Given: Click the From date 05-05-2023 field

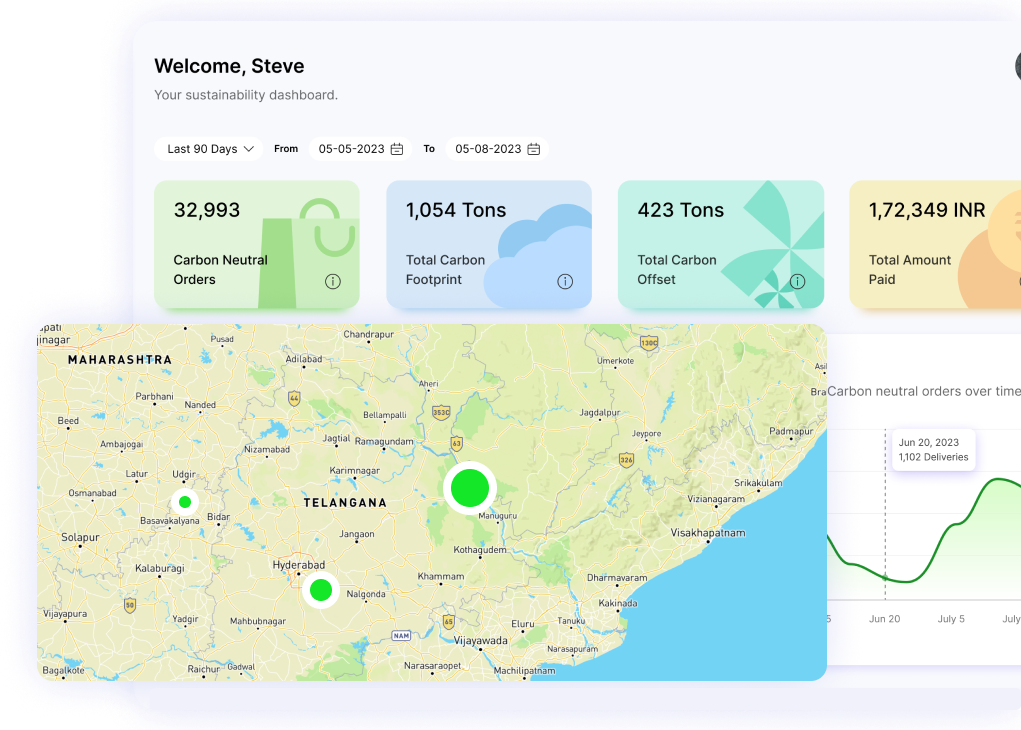Looking at the screenshot, I should coord(352,149).
